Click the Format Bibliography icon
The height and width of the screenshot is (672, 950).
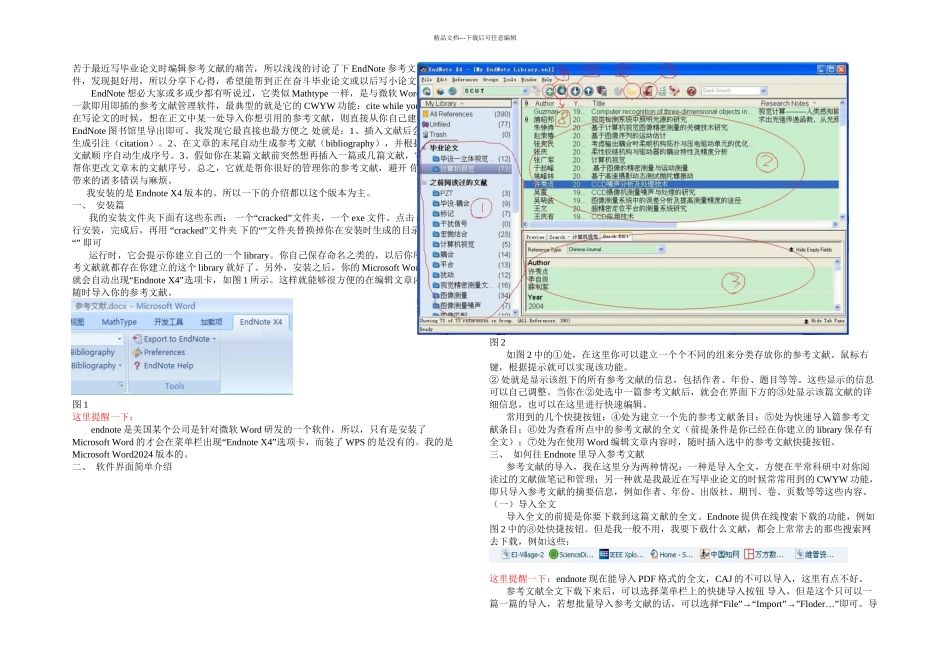pos(662,91)
